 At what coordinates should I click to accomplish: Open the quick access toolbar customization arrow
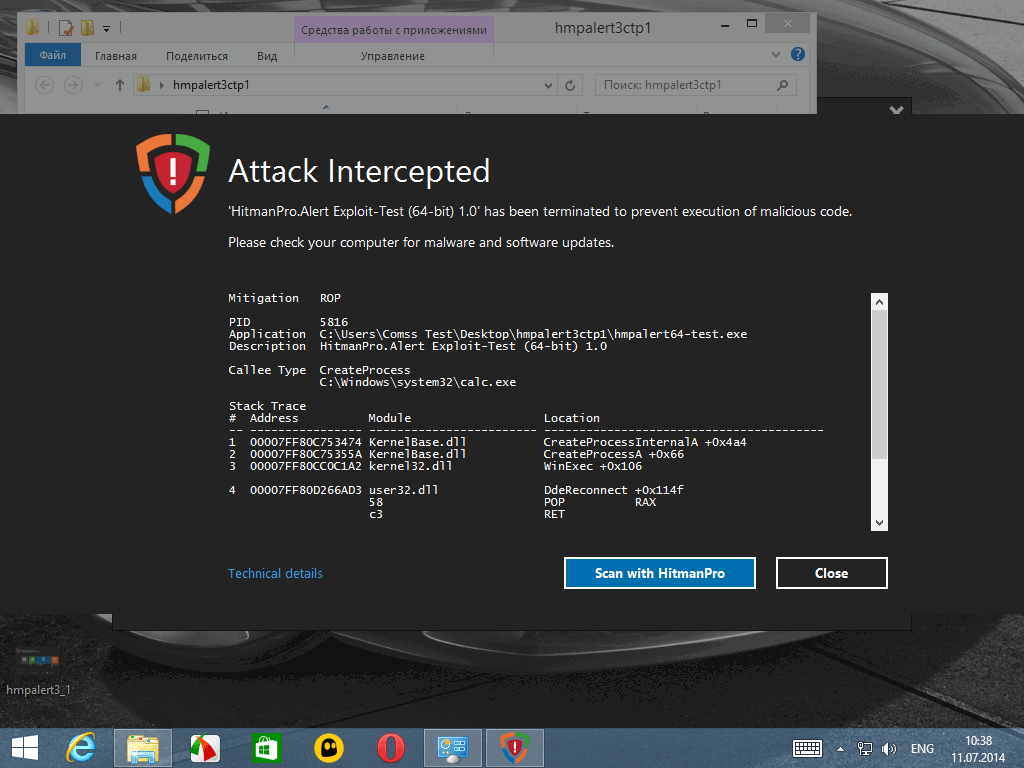tap(105, 28)
